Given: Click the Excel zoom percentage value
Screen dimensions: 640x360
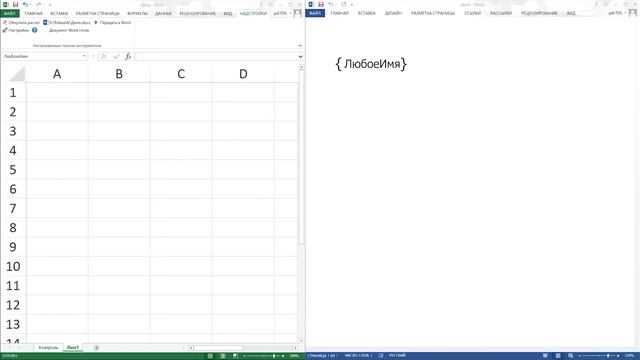Looking at the screenshot, I should (294, 356).
